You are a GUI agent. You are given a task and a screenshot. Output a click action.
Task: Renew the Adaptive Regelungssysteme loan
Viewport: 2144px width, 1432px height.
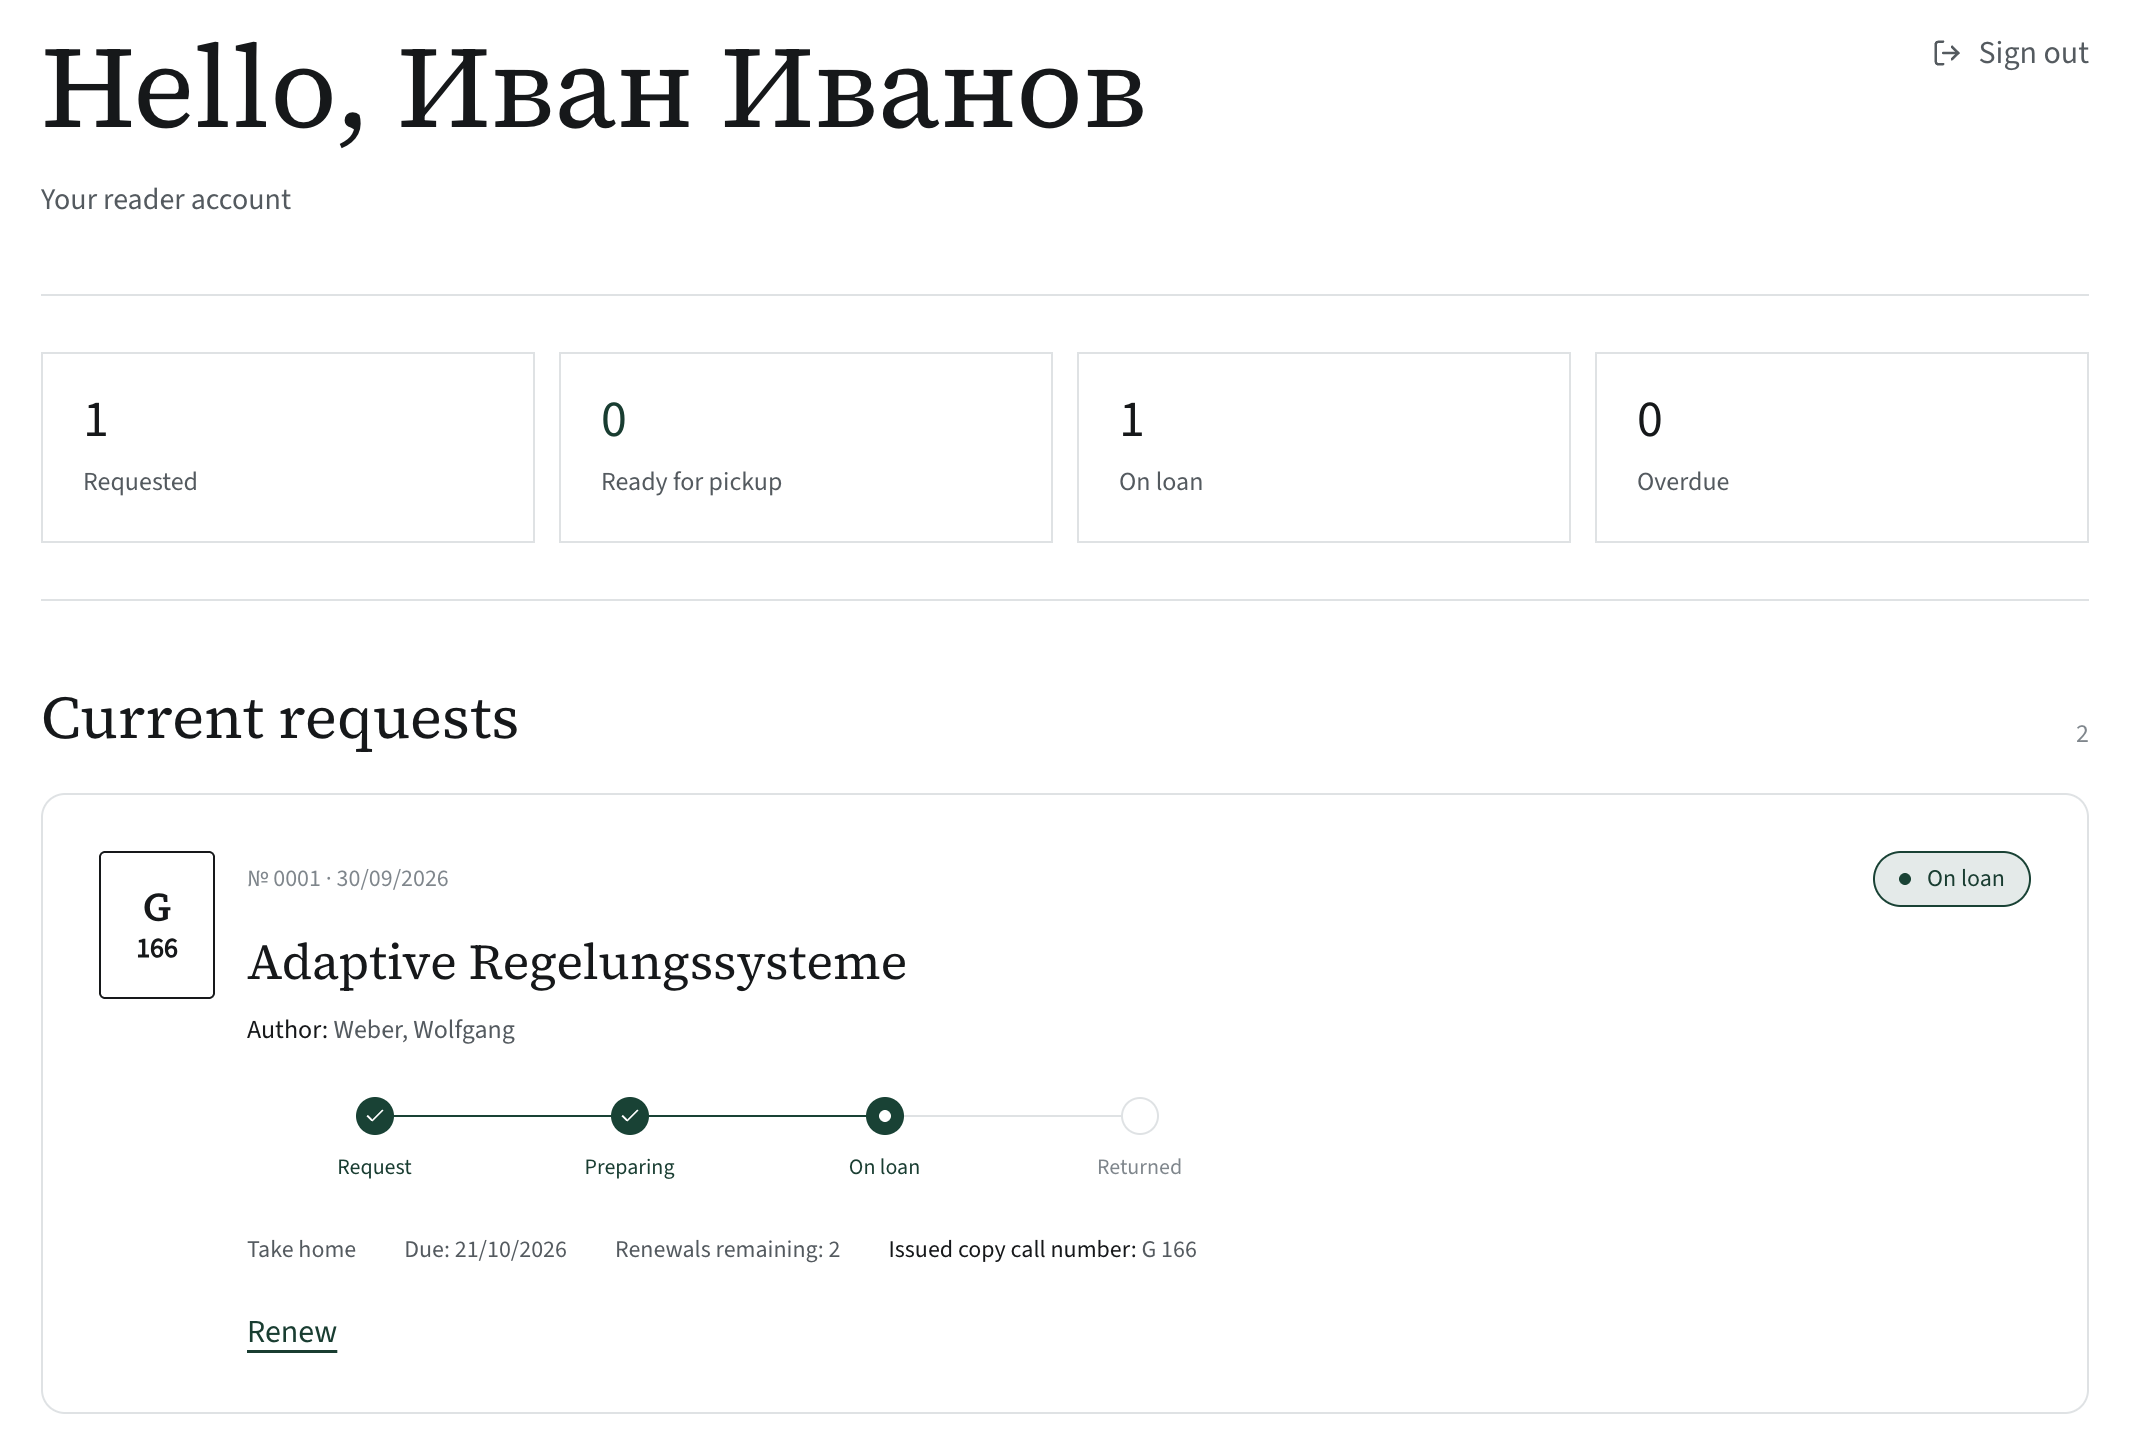(x=292, y=1332)
